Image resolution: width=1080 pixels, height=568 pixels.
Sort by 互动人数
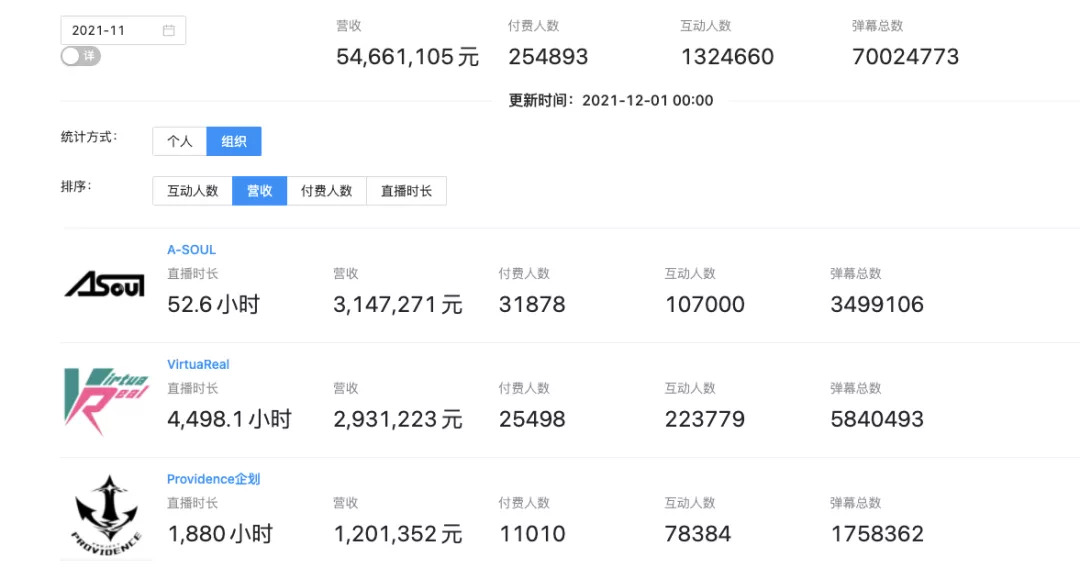pos(192,191)
